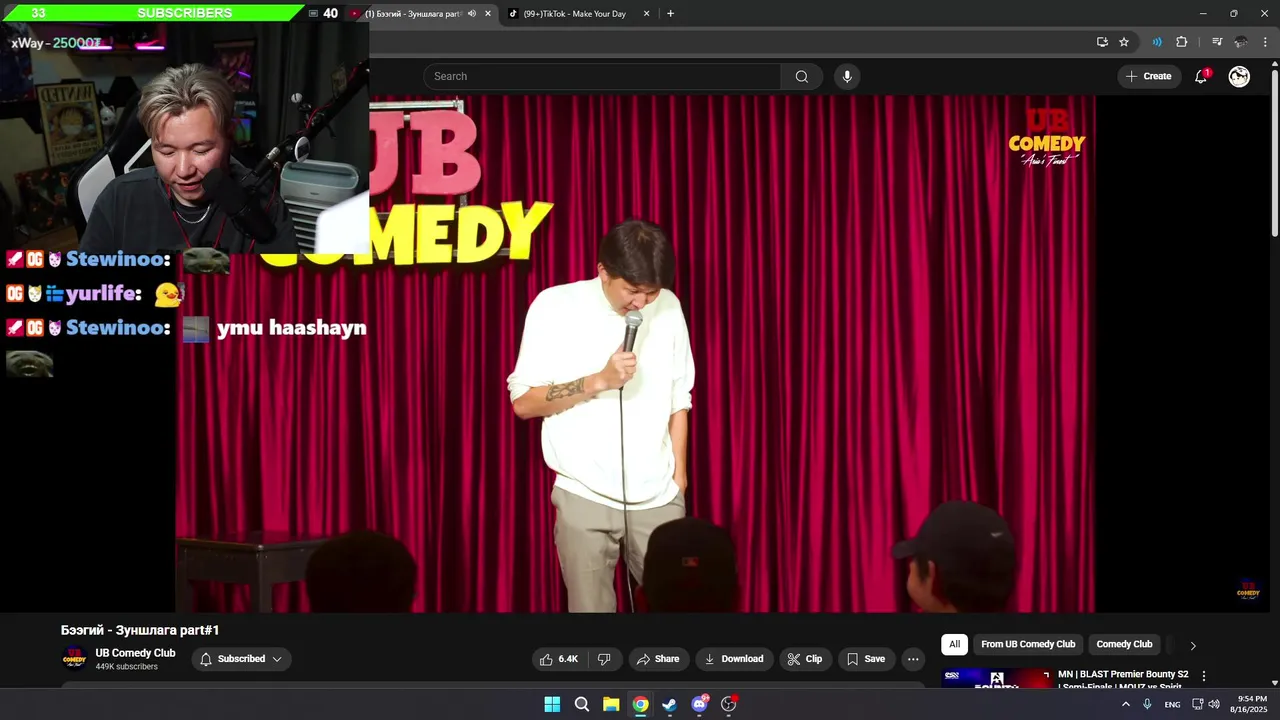Open Windows Start menu
Viewport: 1280px width, 720px height.
pos(552,704)
